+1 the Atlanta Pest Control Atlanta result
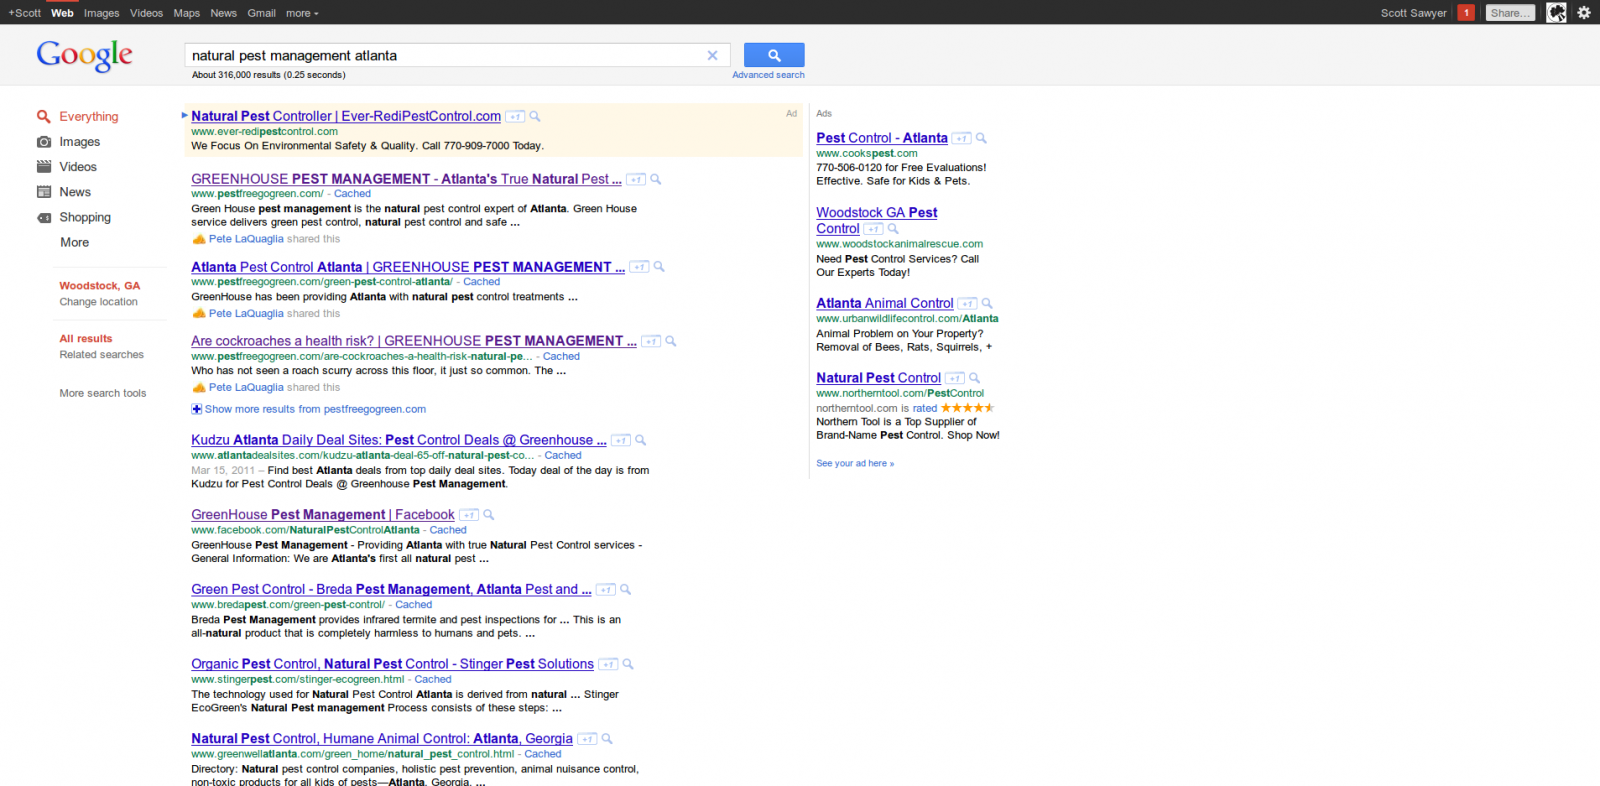This screenshot has height=786, width=1600. (639, 267)
